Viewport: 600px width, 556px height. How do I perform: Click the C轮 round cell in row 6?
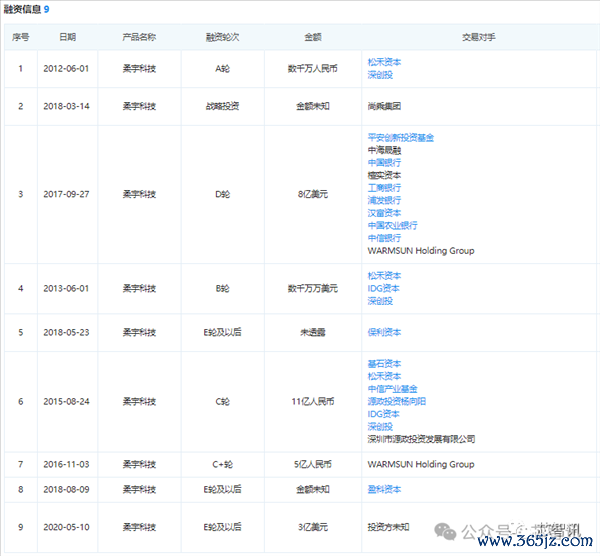tap(223, 401)
